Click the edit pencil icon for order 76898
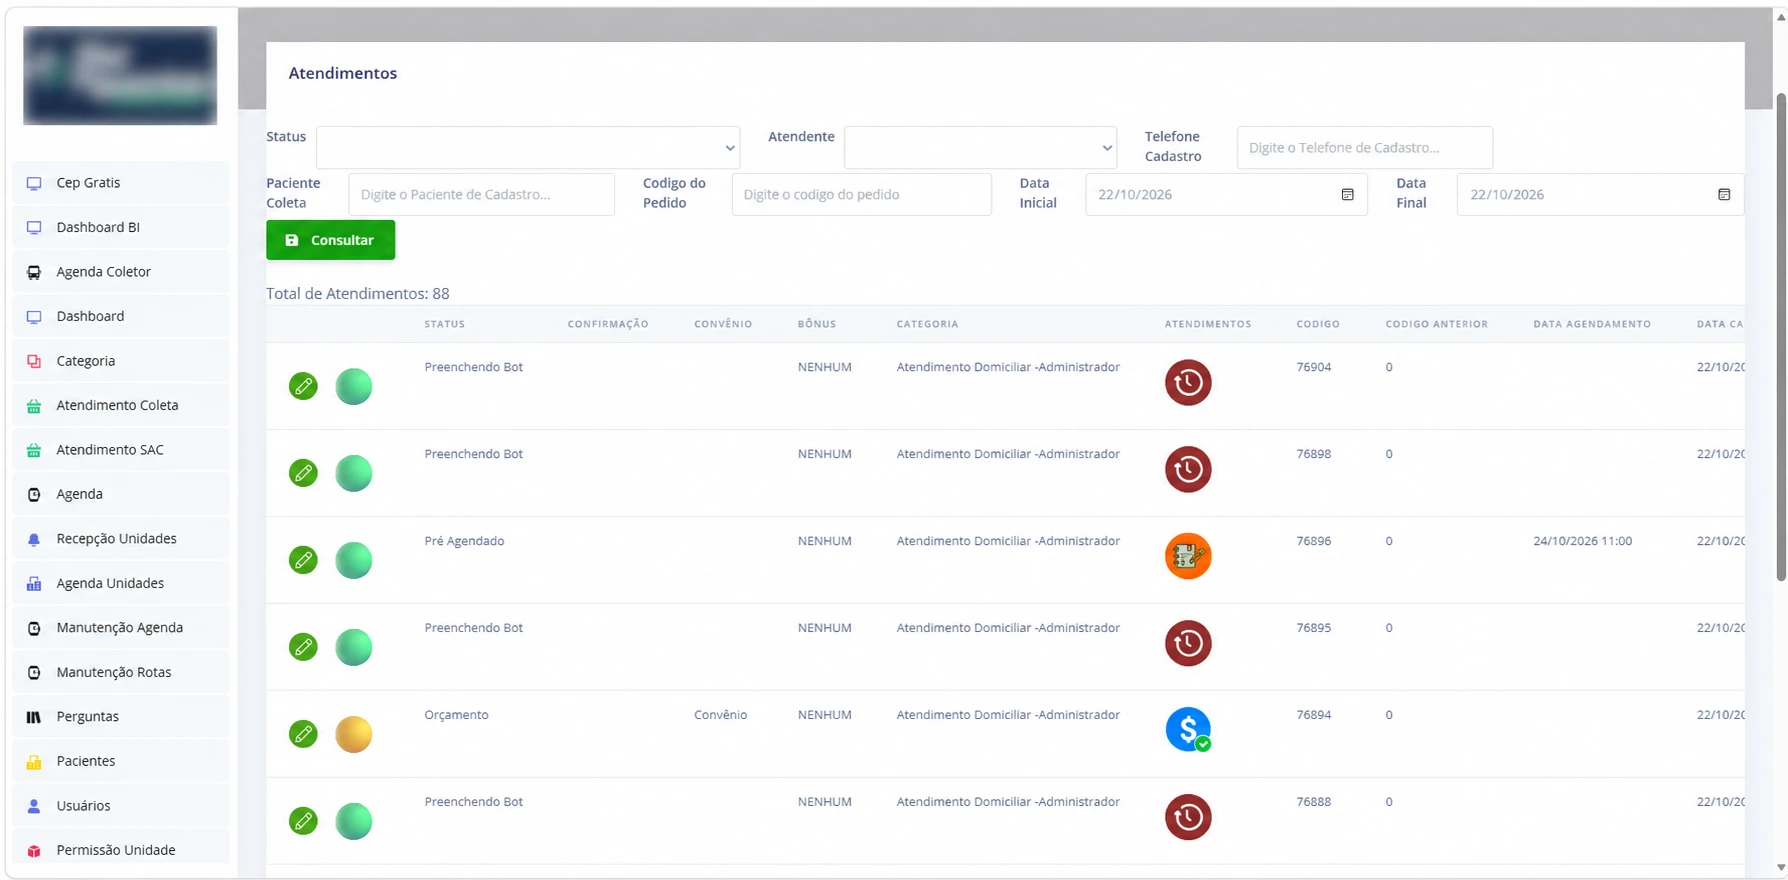 coord(303,473)
